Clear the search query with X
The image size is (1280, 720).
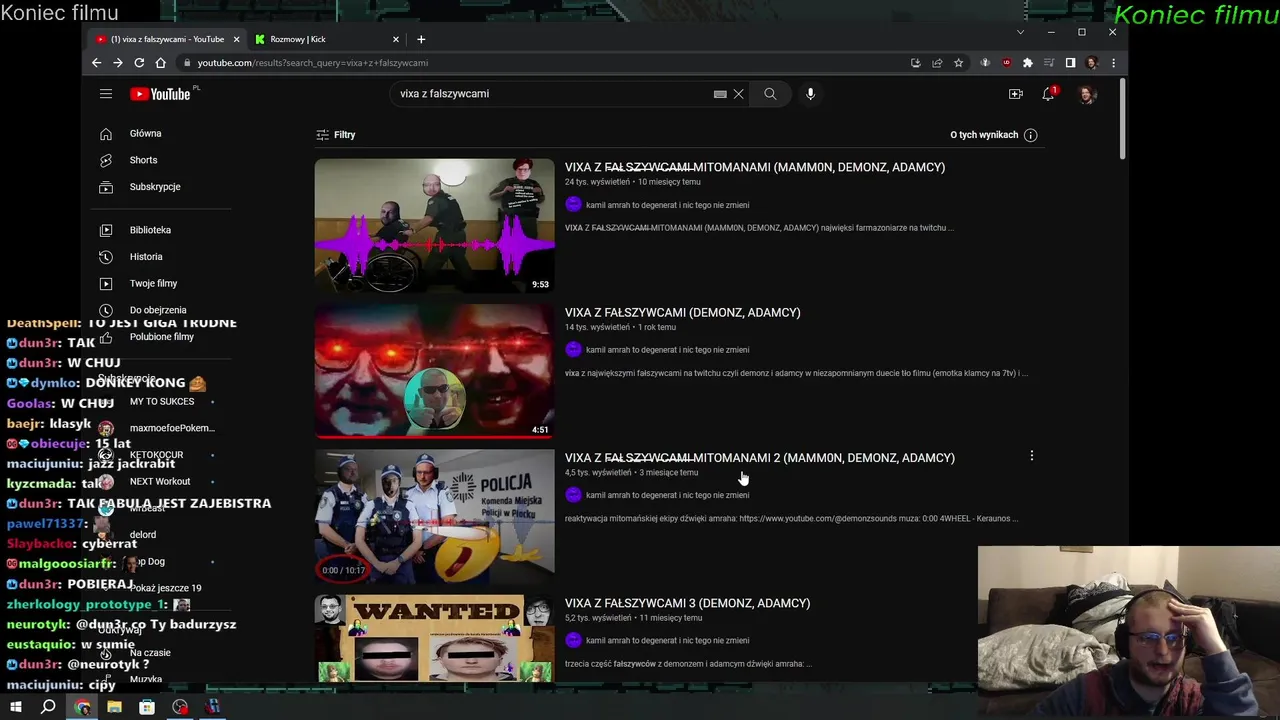(738, 94)
